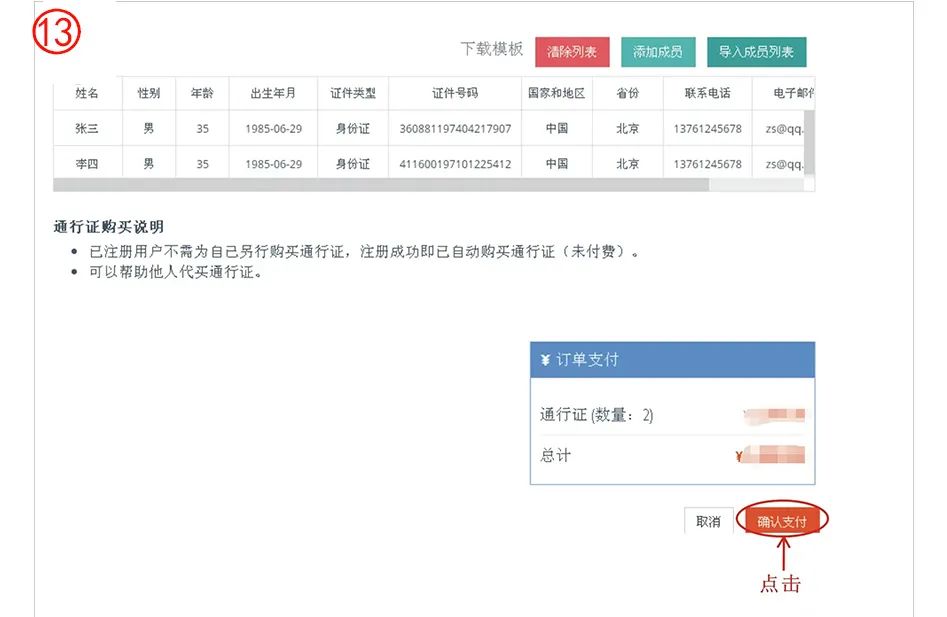Screen dimensions: 947x617
Task: Click the 添加成员 button
Action: click(658, 52)
